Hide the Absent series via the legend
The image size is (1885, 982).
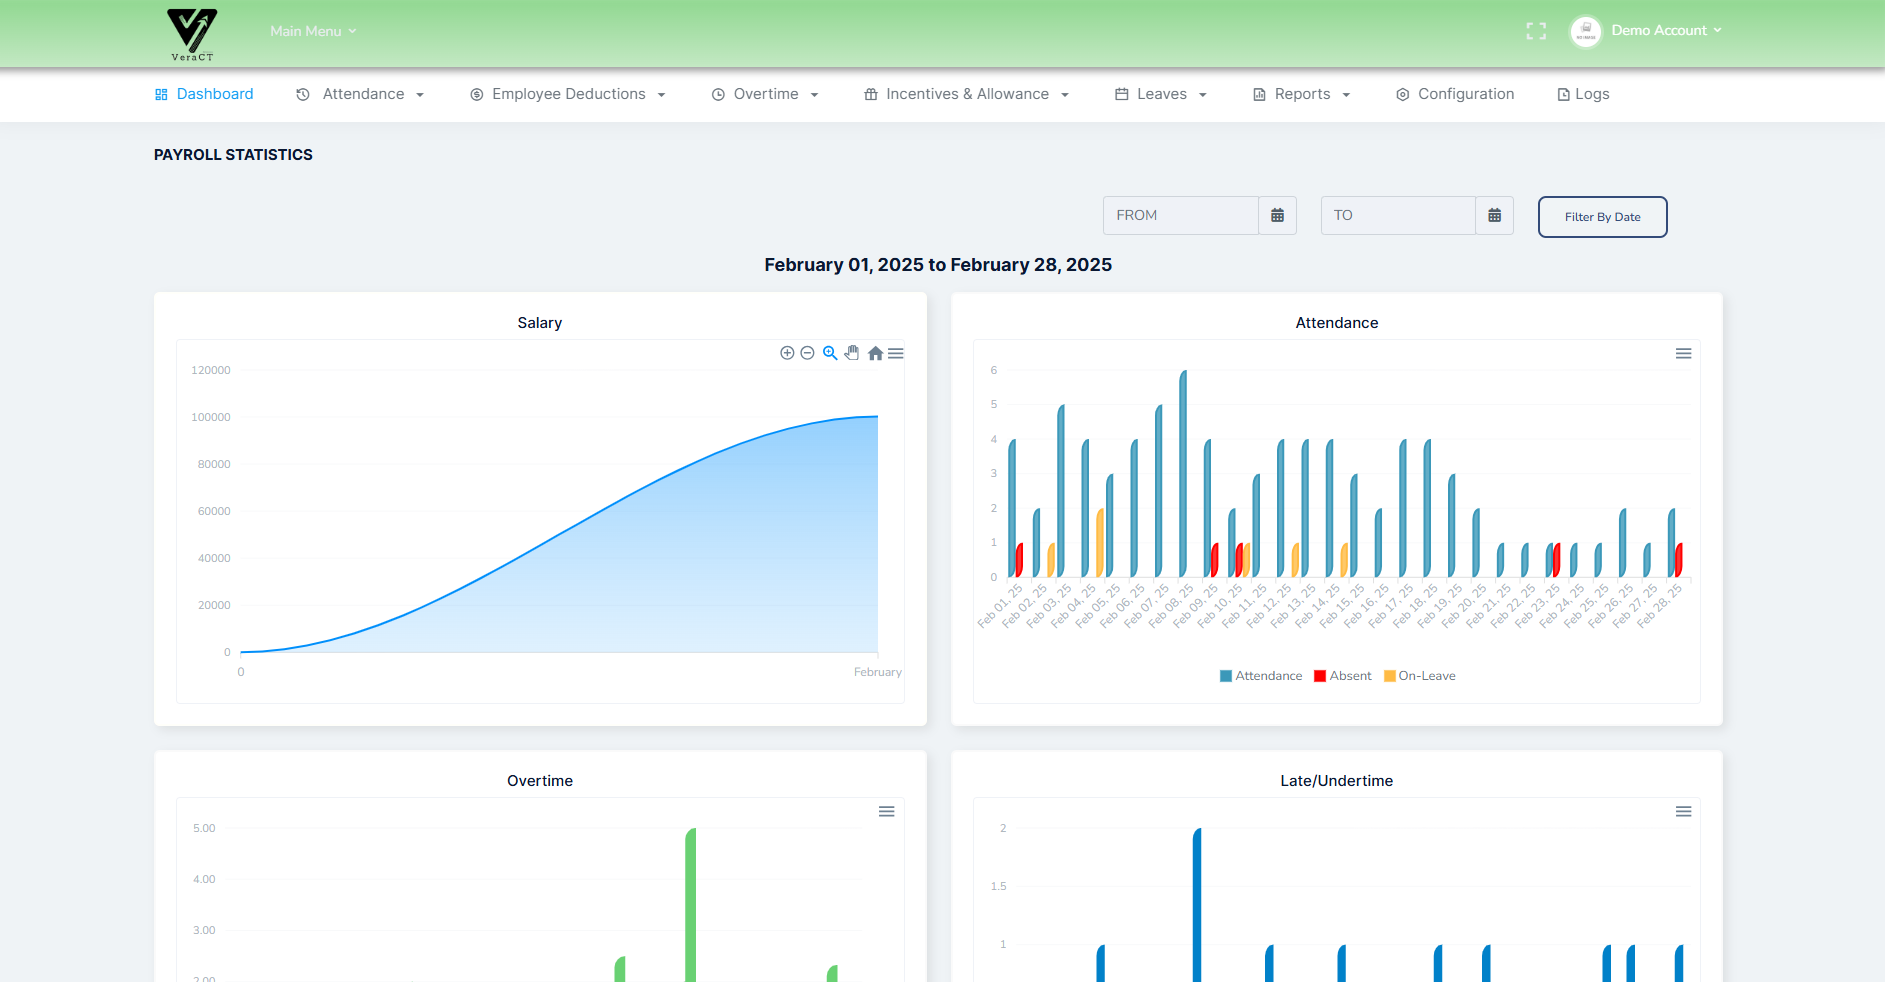[1342, 675]
